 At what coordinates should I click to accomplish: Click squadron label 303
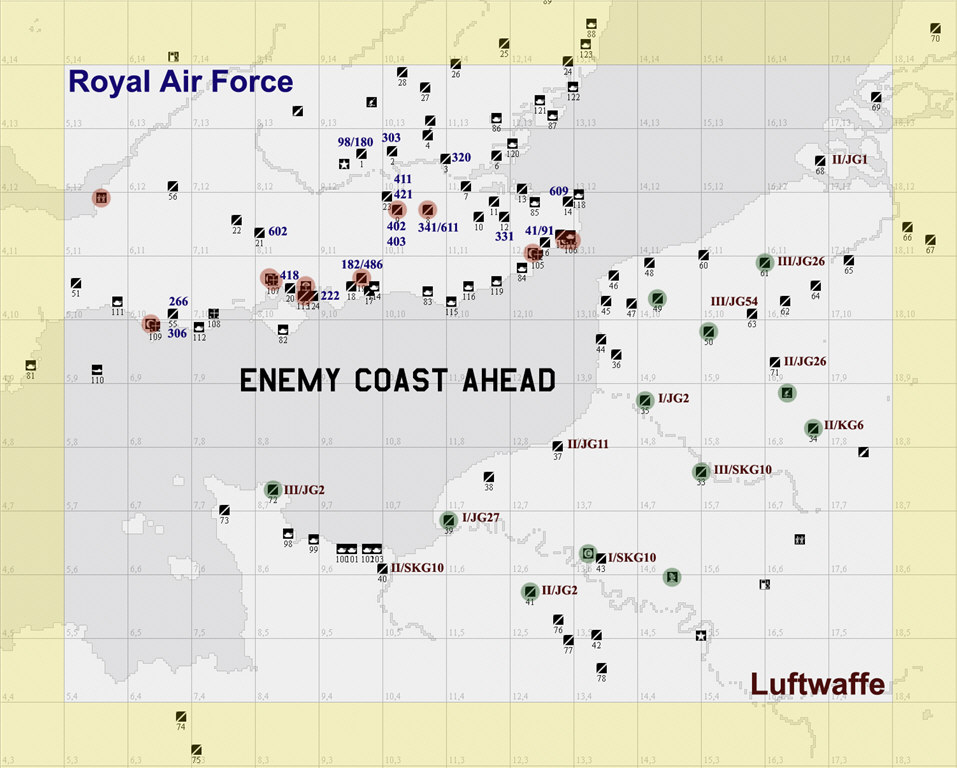[391, 138]
